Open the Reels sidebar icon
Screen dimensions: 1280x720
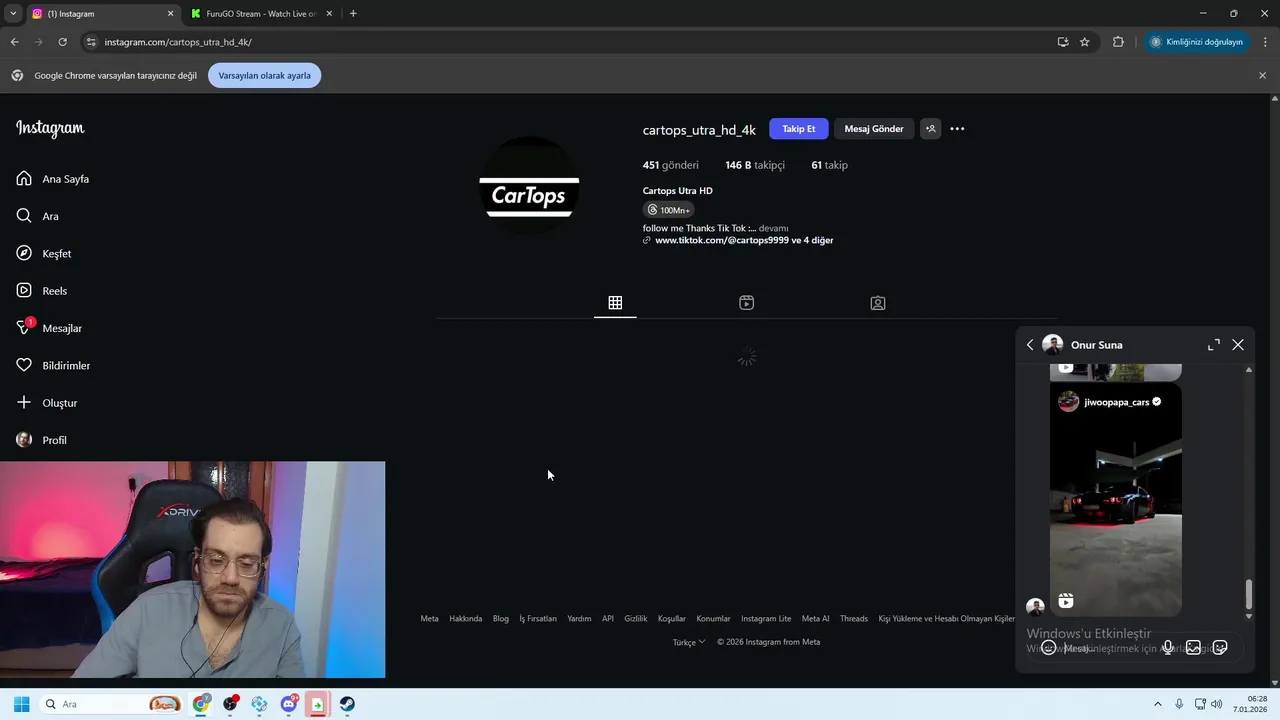point(24,290)
